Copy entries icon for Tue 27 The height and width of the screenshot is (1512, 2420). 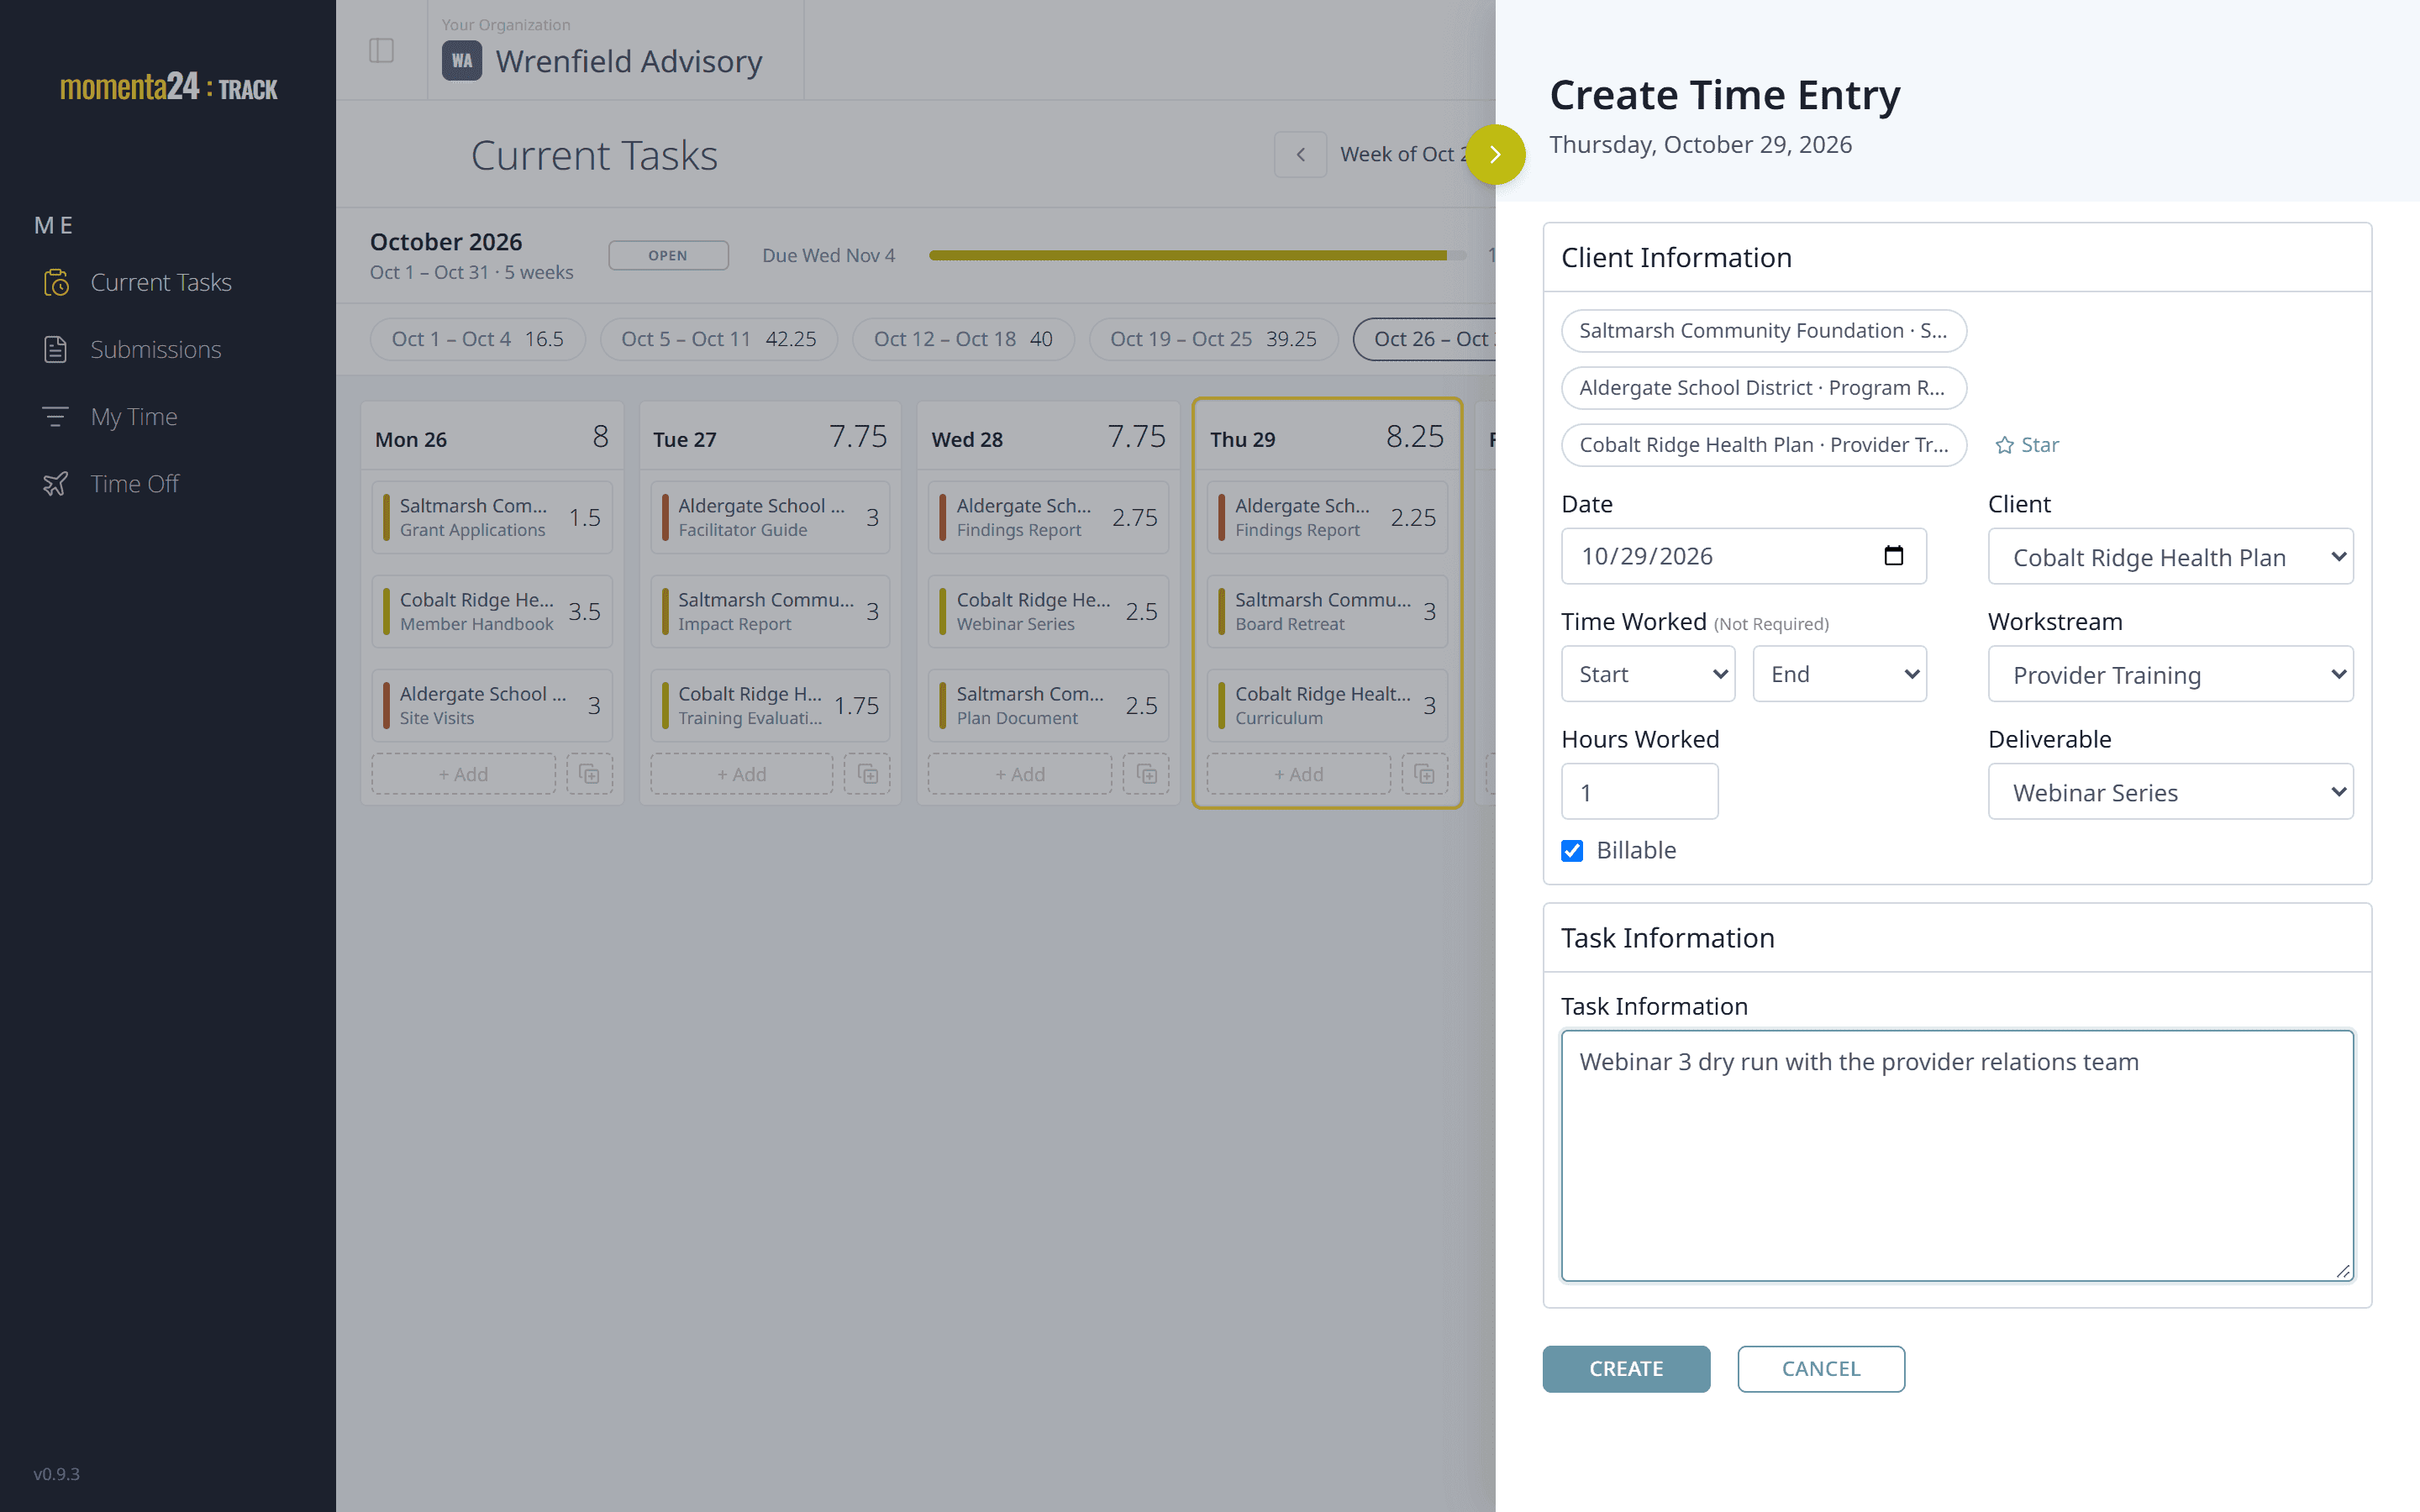[x=868, y=774]
